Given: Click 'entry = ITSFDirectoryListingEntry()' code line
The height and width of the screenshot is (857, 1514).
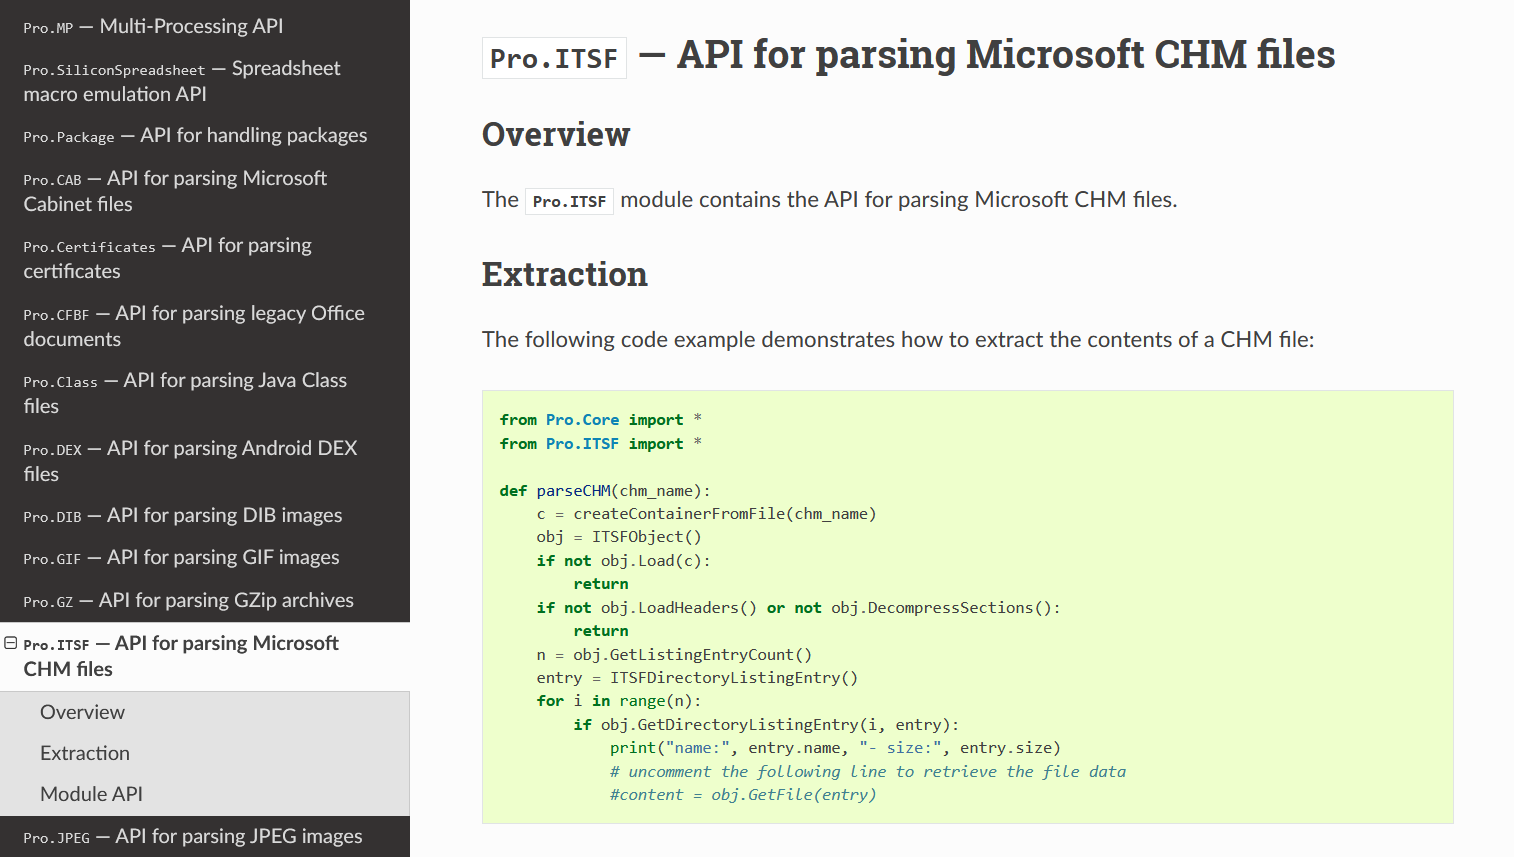Looking at the screenshot, I should (697, 678).
